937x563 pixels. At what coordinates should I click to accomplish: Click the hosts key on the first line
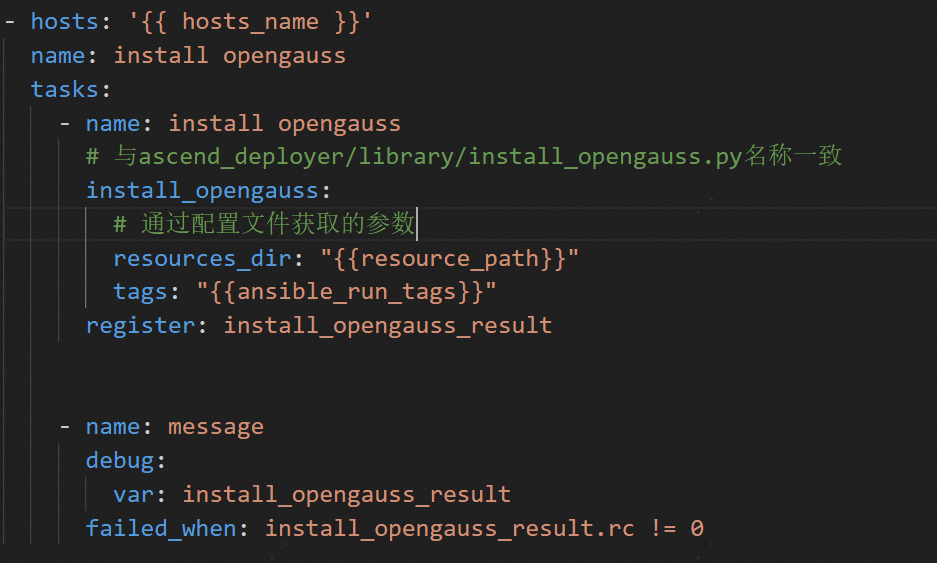click(x=64, y=21)
